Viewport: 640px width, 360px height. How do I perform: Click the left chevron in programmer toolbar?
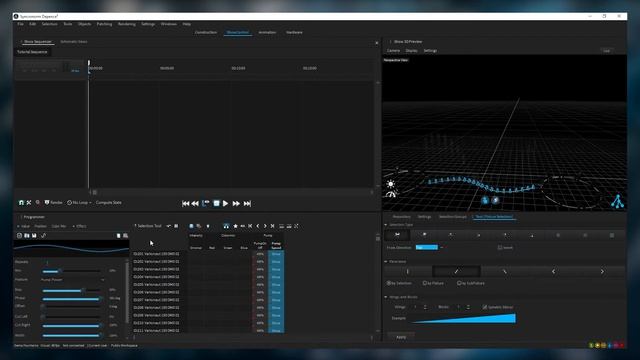click(258, 226)
